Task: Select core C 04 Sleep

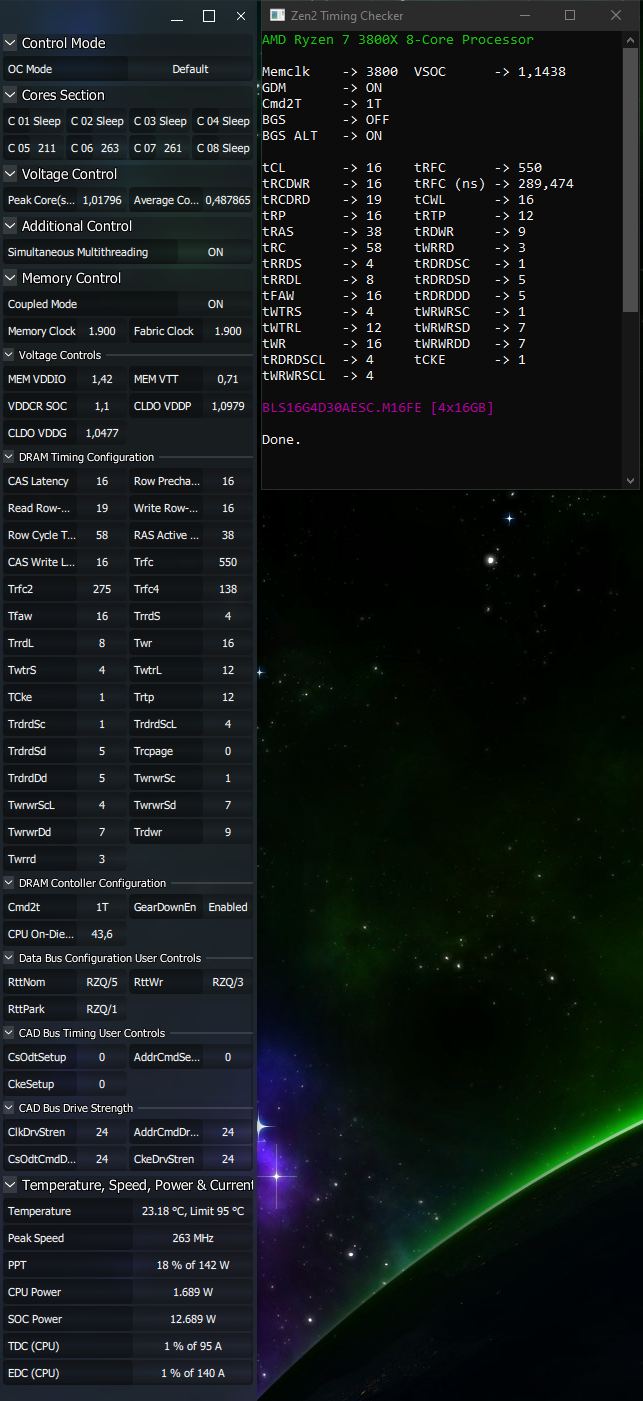Action: [223, 121]
